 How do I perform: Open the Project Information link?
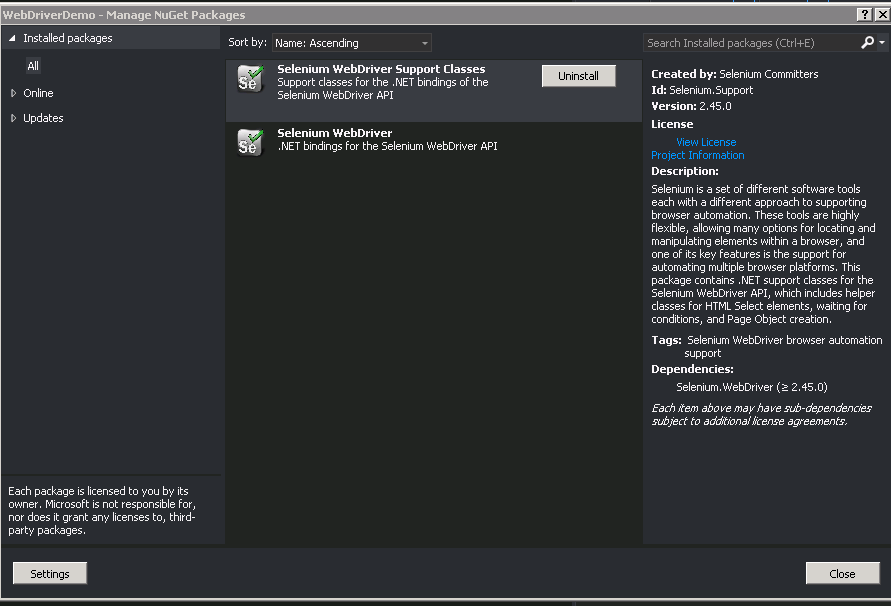698,155
